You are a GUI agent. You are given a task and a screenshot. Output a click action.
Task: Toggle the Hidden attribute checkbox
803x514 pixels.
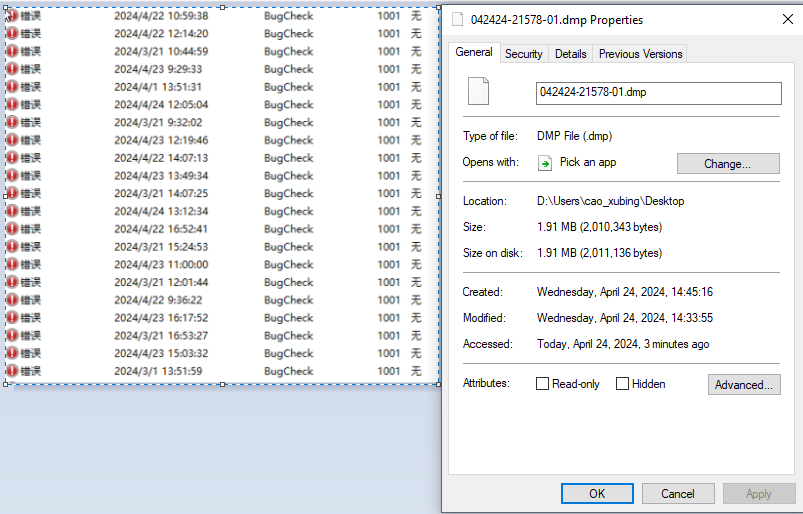622,383
